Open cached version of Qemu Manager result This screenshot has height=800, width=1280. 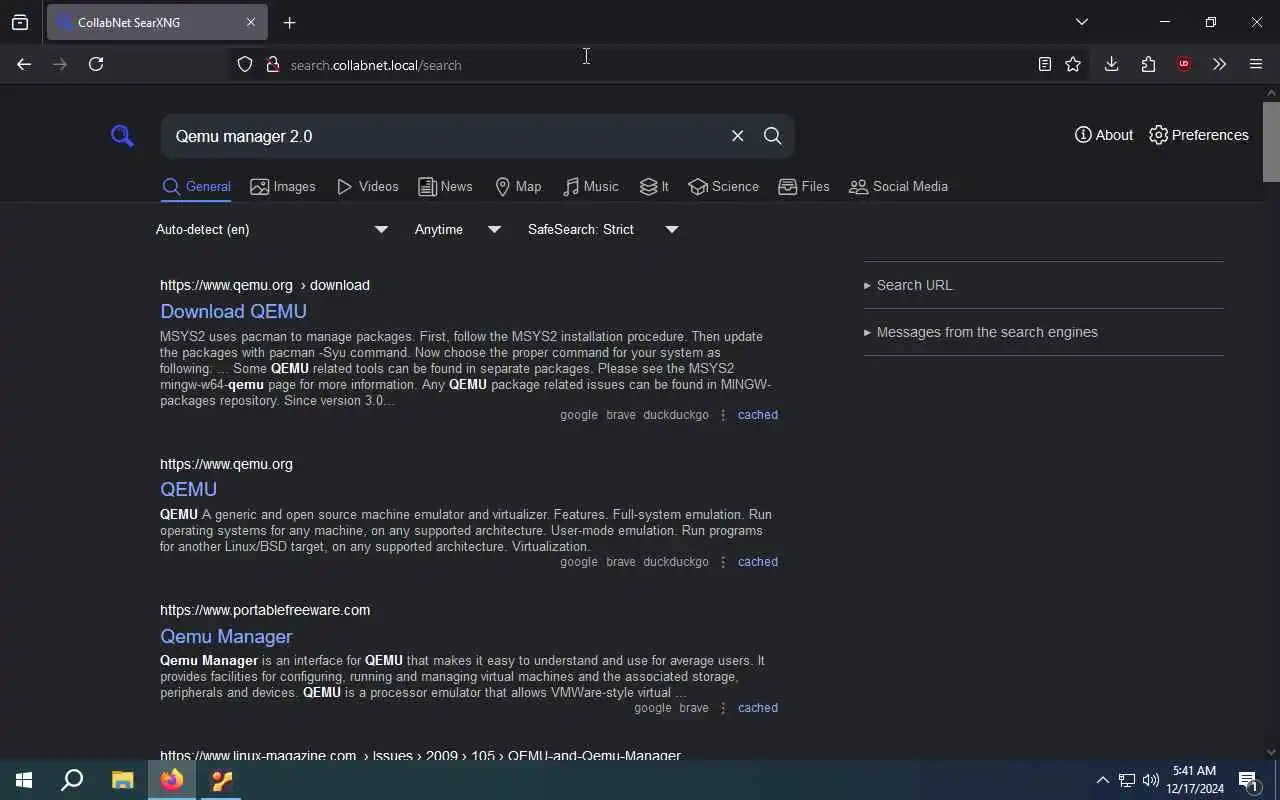757,707
